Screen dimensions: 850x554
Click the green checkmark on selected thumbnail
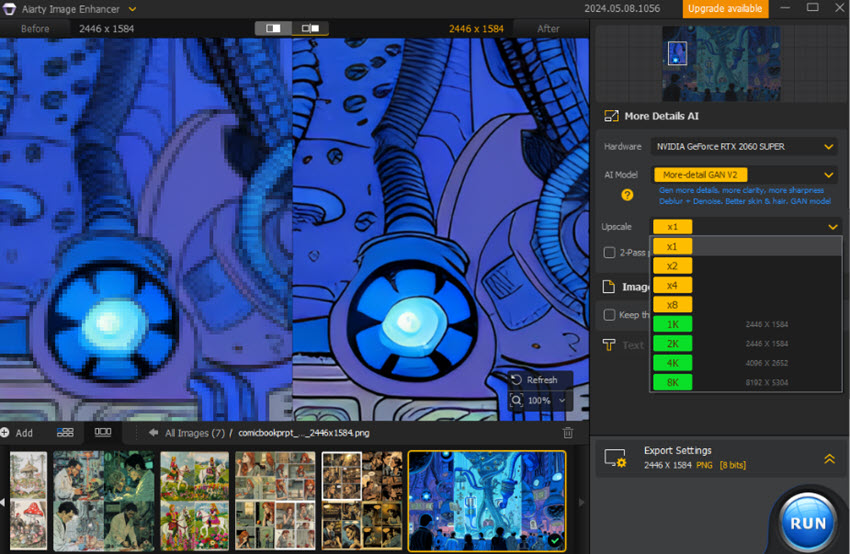tap(554, 540)
